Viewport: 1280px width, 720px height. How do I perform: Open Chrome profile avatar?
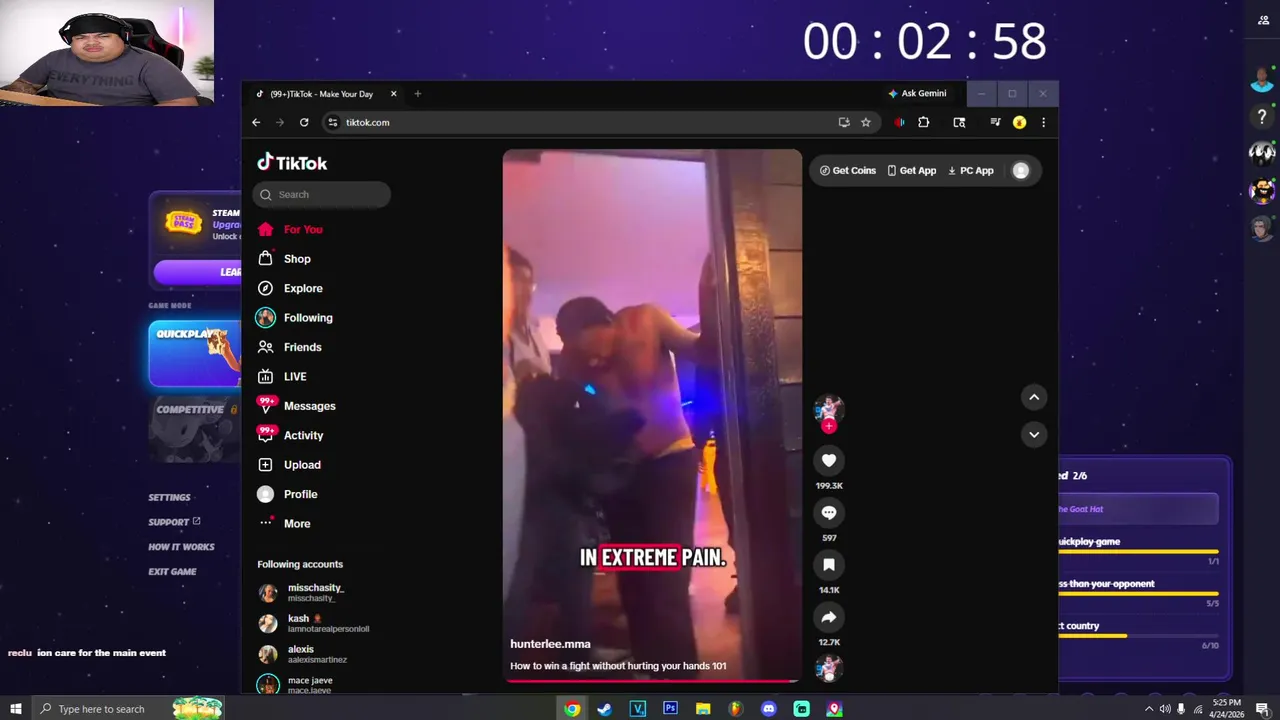coord(1019,122)
